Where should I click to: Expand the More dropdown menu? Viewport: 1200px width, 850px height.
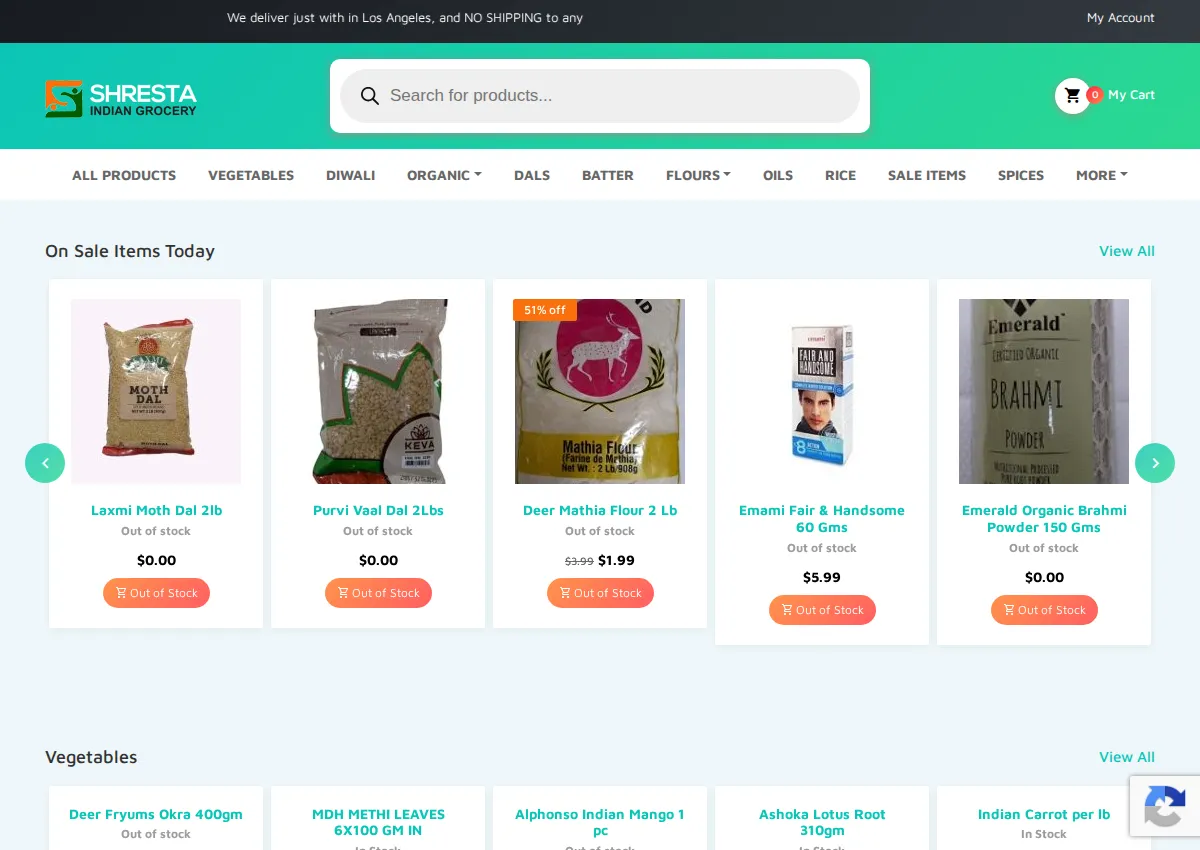point(1102,175)
